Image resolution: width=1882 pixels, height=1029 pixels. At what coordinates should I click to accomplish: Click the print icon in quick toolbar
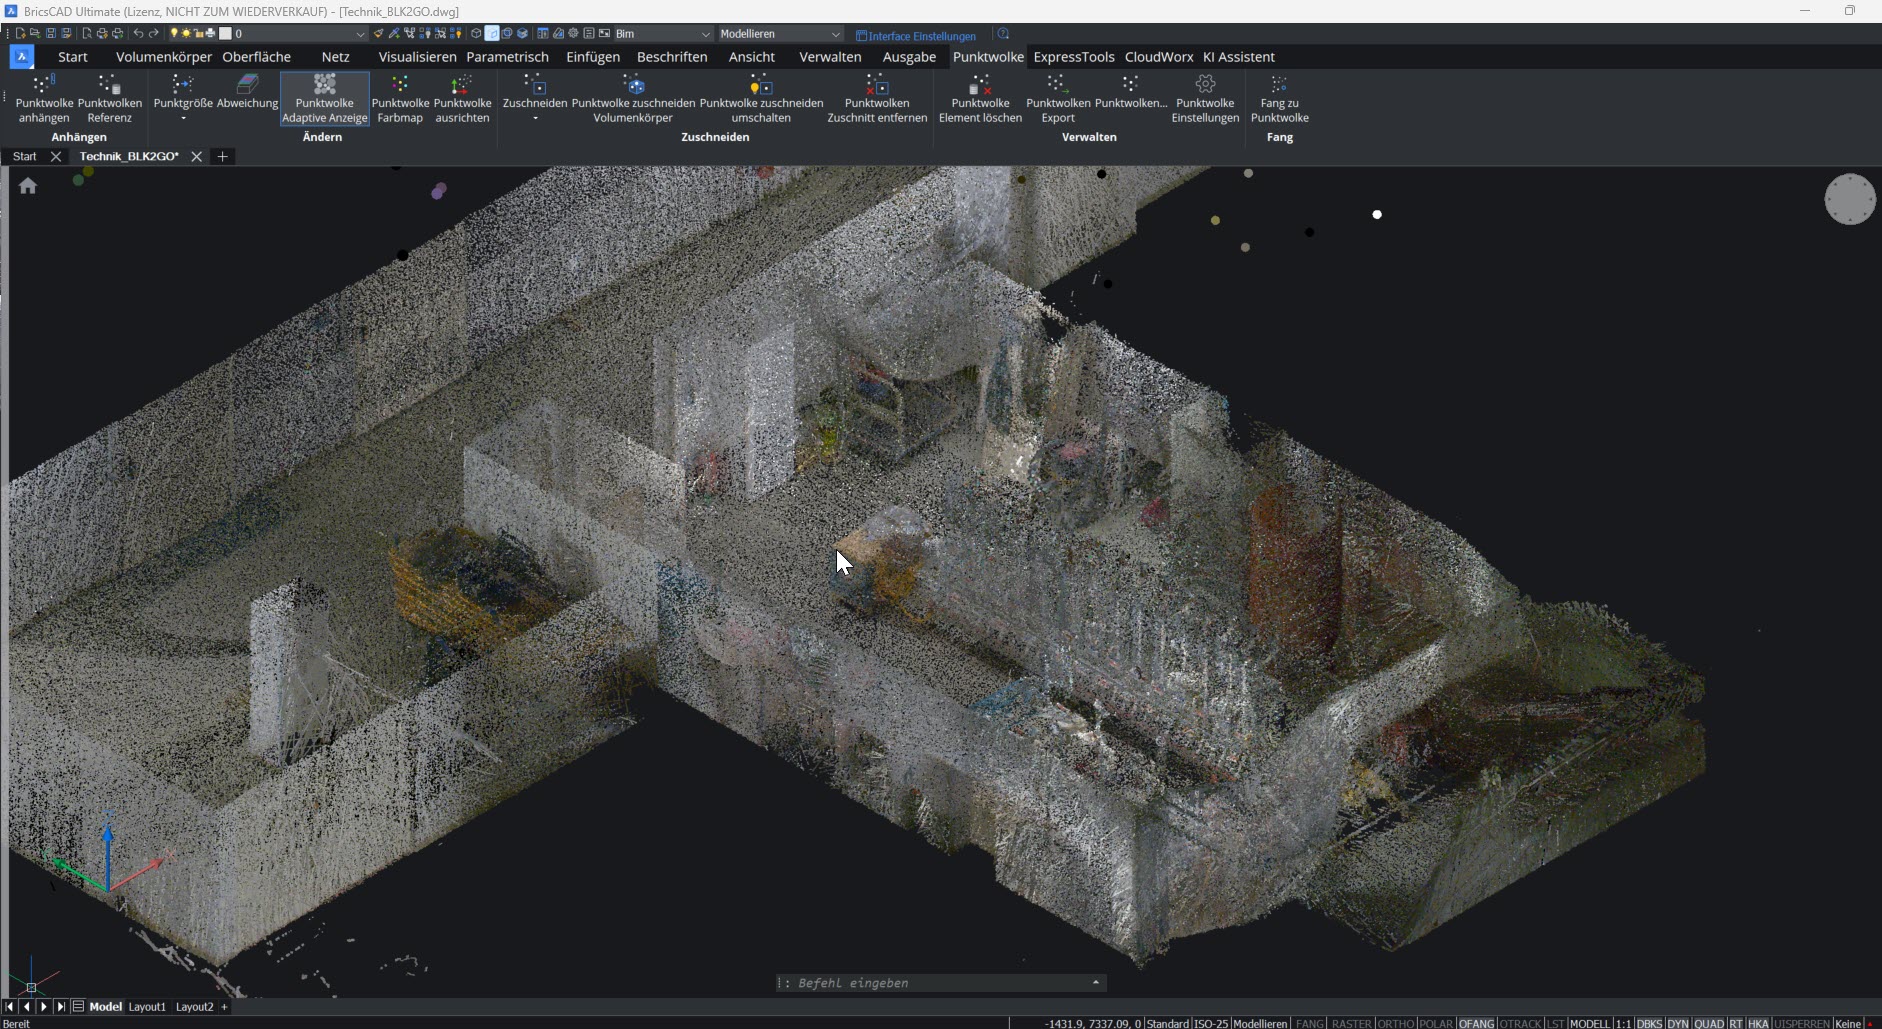(102, 34)
